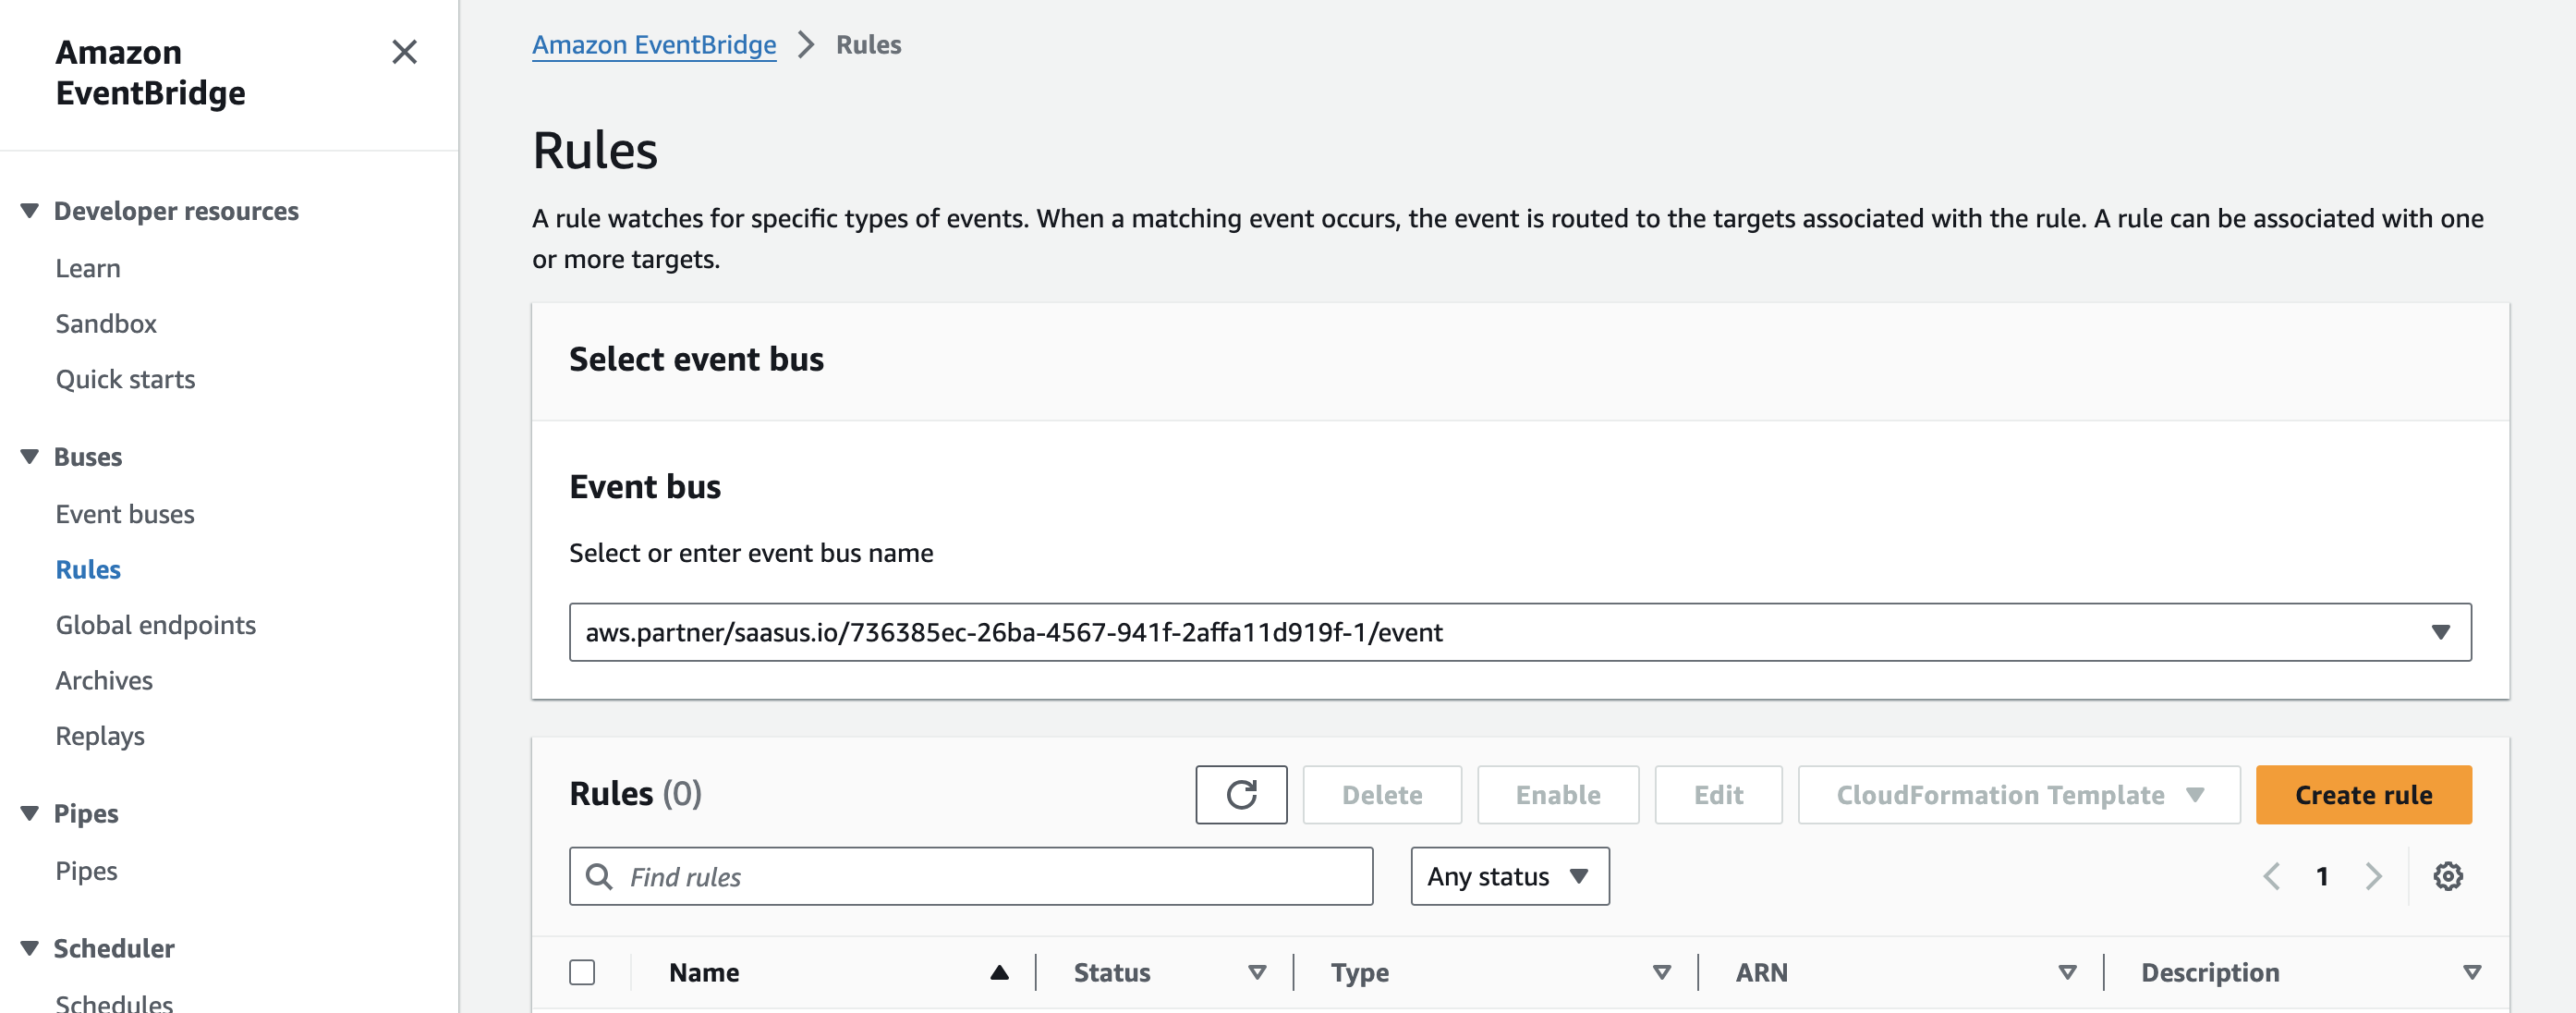Collapse the Pipes section
The width and height of the screenshot is (2576, 1013).
[x=30, y=814]
